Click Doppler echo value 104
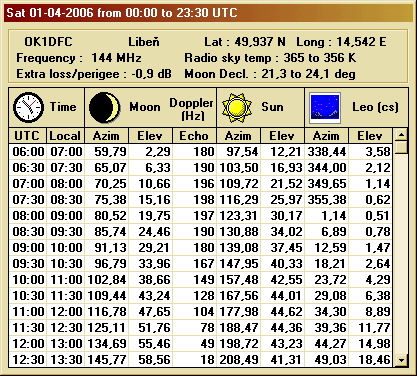 (195, 312)
